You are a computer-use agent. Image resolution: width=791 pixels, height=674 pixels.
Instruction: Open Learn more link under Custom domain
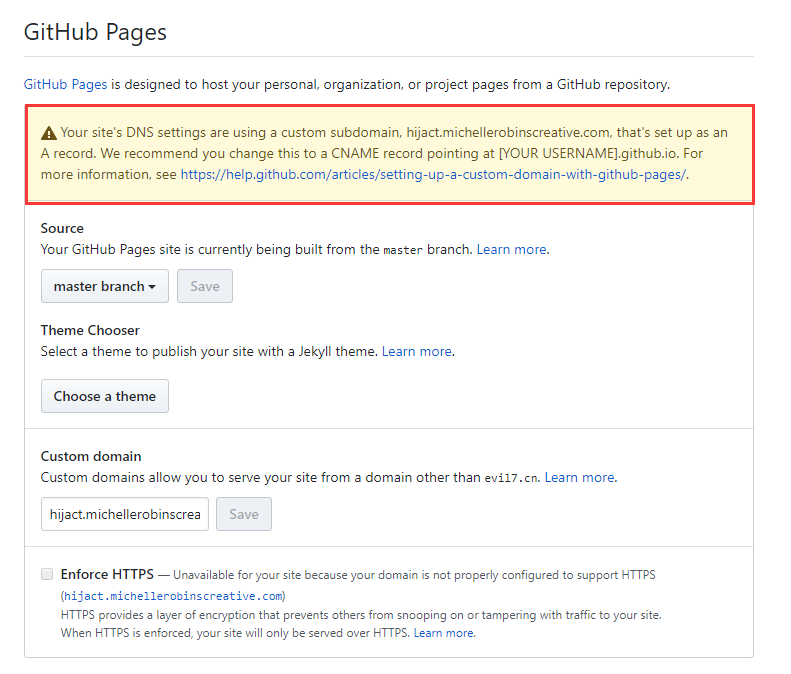(580, 477)
